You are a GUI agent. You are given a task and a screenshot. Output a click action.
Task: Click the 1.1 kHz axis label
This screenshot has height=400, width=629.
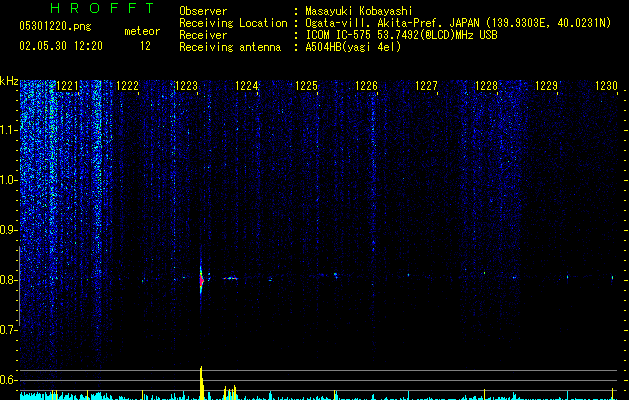point(8,130)
